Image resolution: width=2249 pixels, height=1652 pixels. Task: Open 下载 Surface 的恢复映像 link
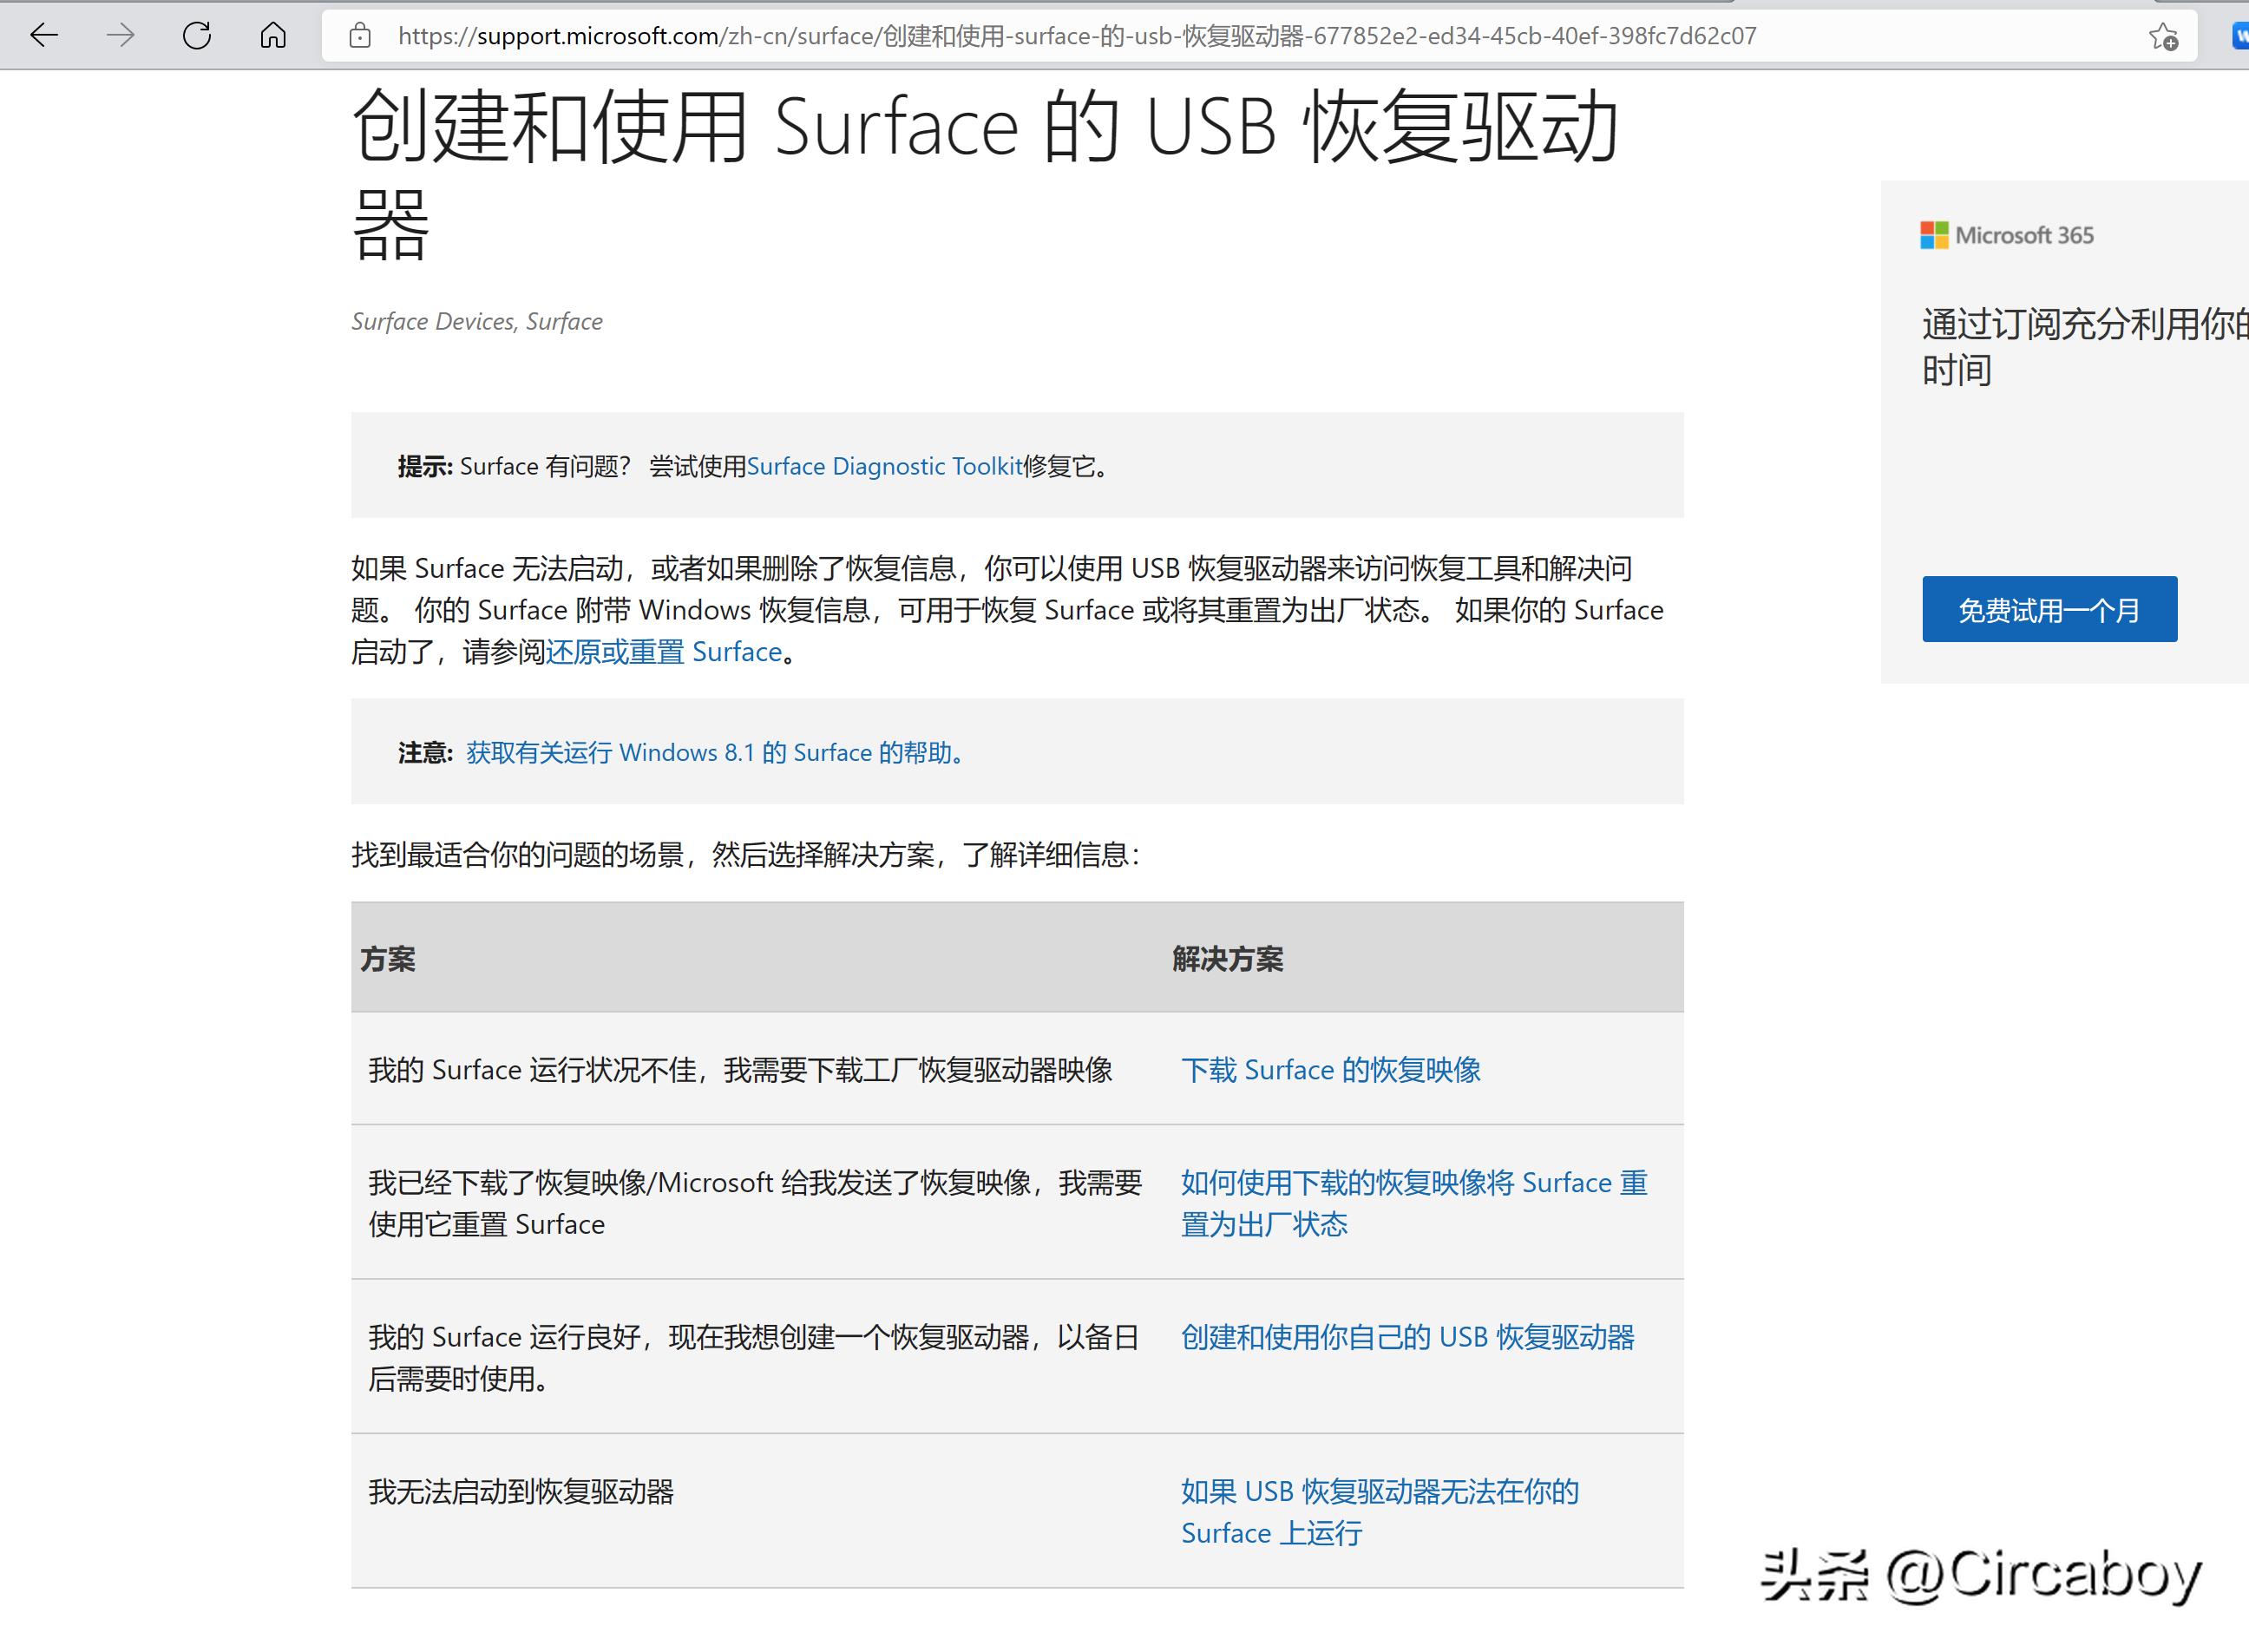1333,1069
